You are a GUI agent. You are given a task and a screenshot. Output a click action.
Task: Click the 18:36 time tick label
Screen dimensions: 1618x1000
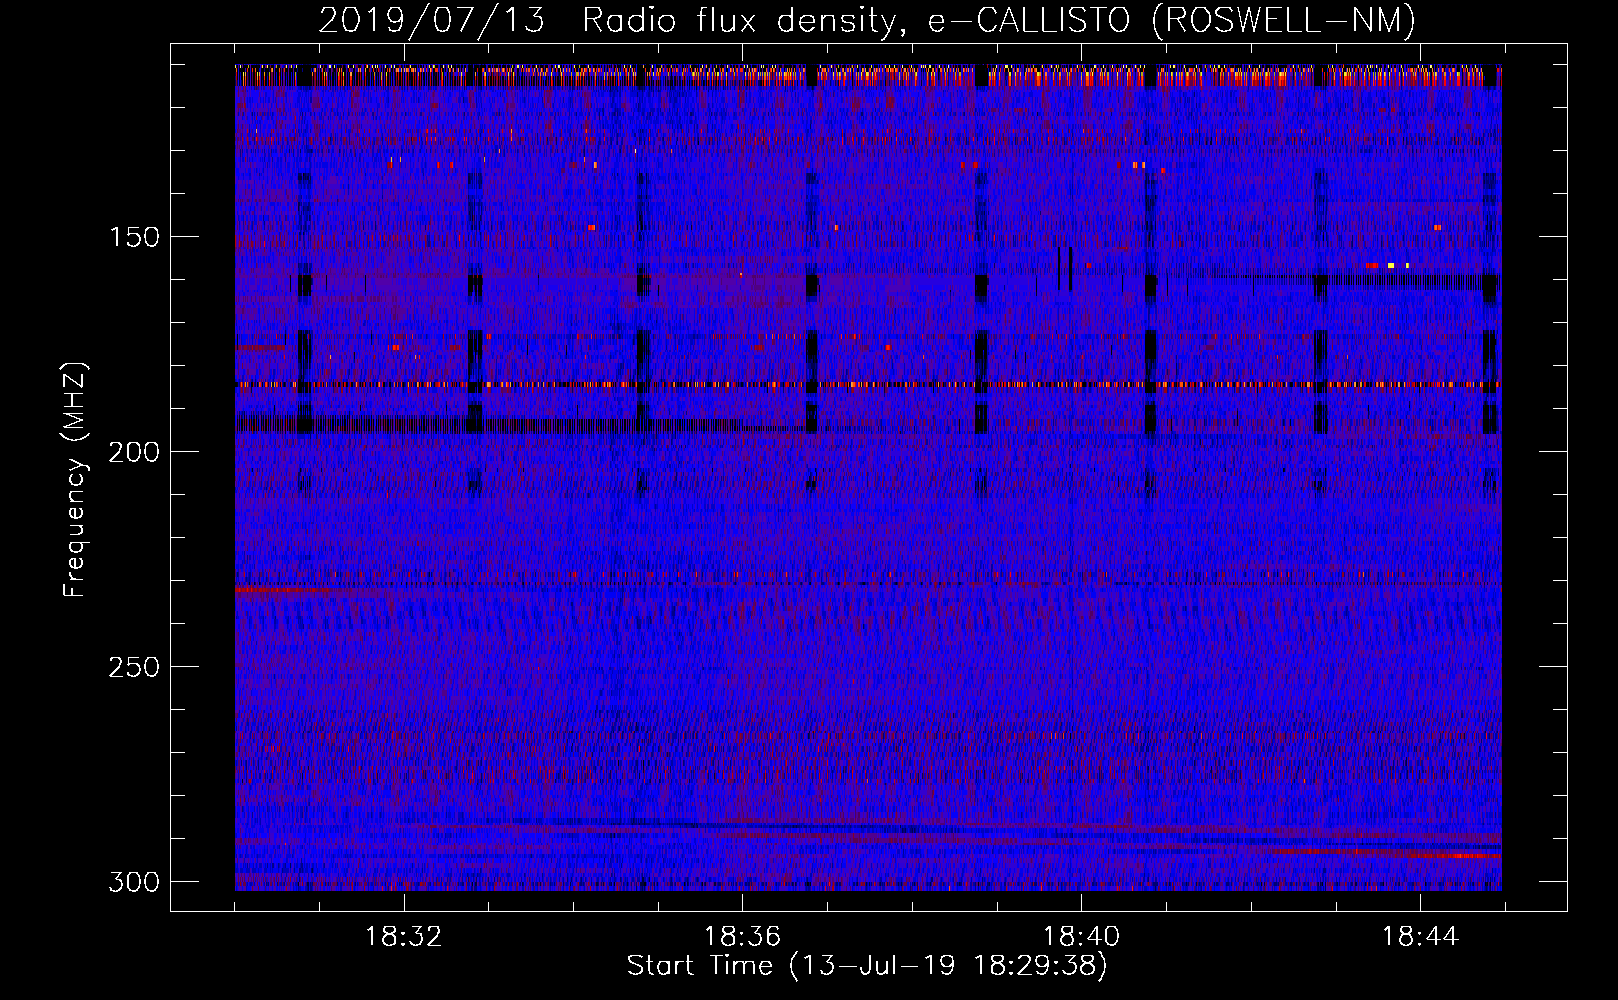742,937
